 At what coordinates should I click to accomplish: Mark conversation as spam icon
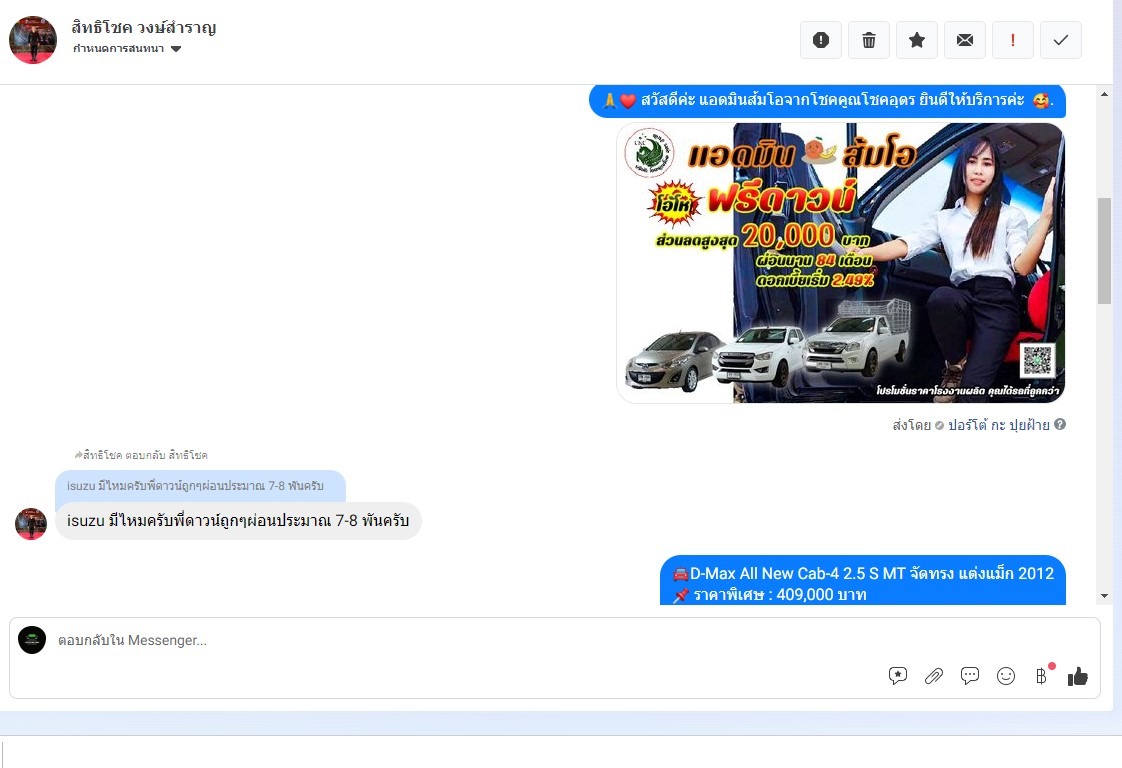pyautogui.click(x=821, y=40)
